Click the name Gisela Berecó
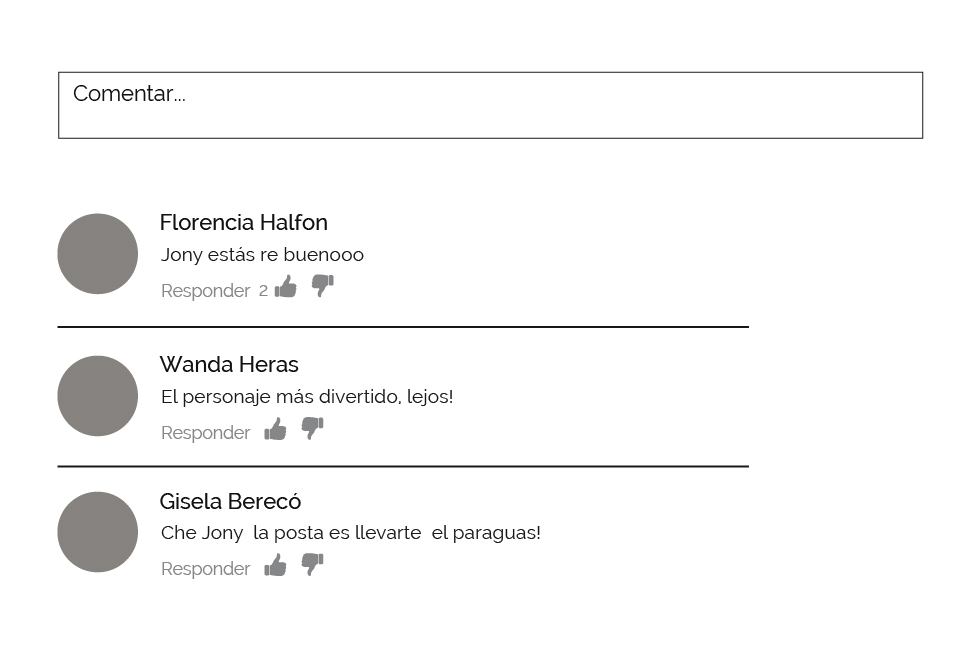The width and height of the screenshot is (976, 666). coord(230,501)
